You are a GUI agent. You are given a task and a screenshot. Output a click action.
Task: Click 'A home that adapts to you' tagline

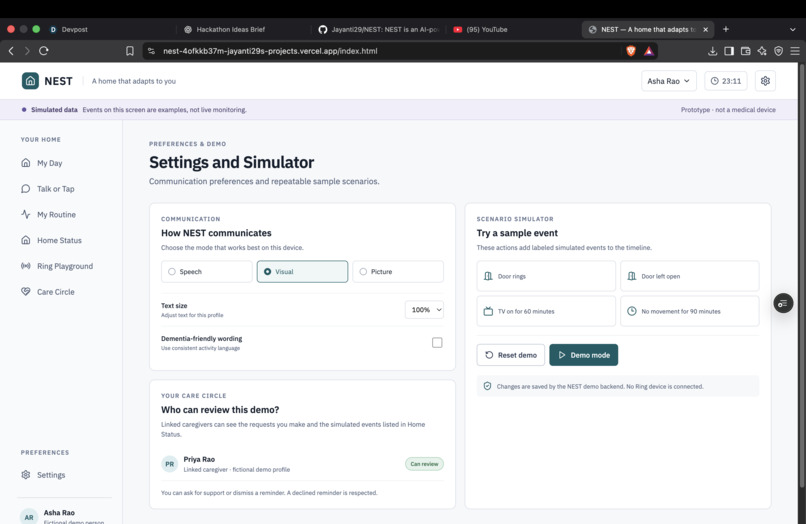click(134, 81)
